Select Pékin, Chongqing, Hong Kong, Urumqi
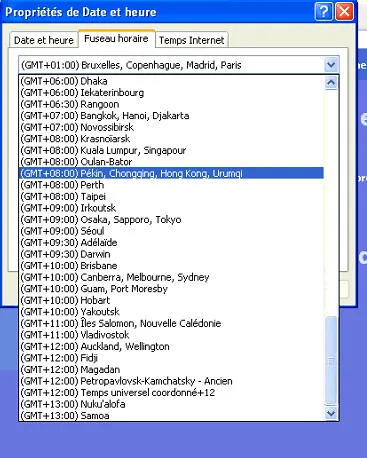 click(171, 173)
